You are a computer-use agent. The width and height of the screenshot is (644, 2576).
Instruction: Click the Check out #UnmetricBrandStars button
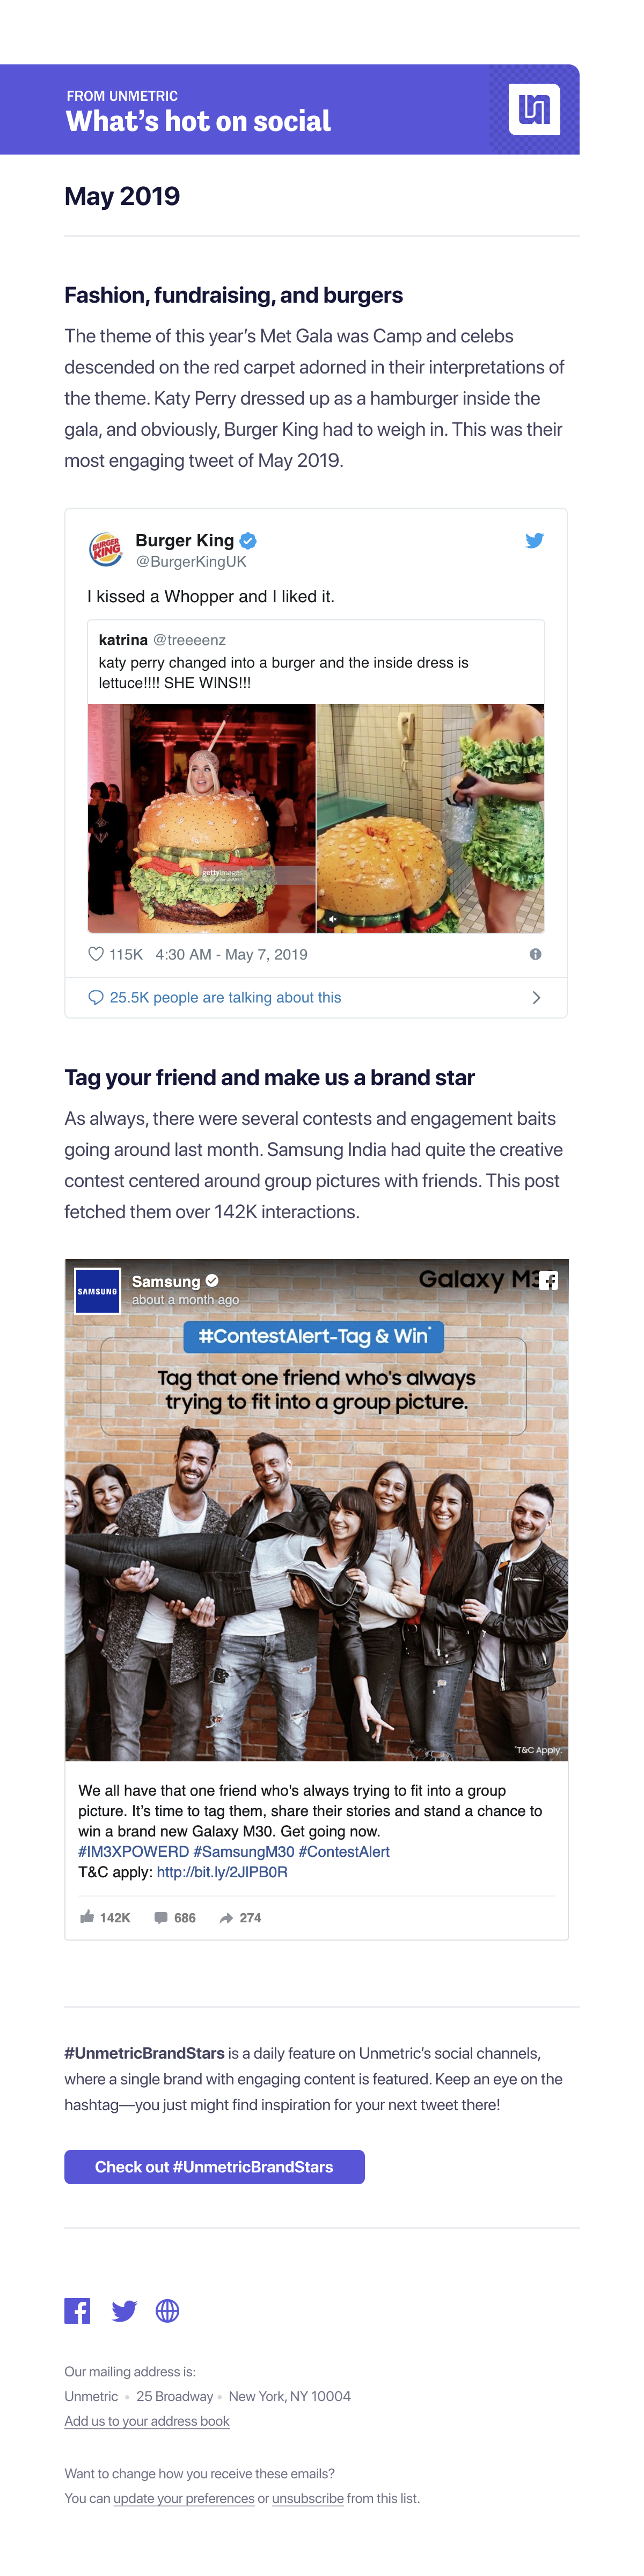point(214,2167)
